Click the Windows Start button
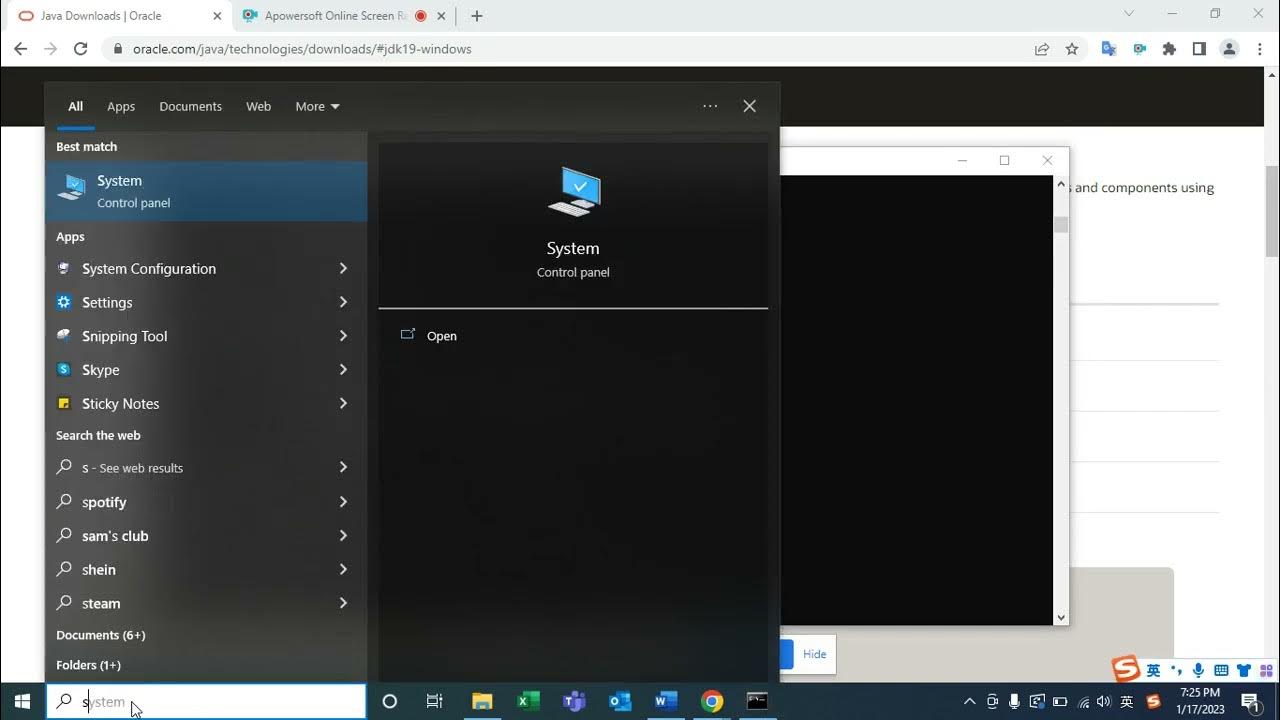The image size is (1280, 720). [22, 701]
